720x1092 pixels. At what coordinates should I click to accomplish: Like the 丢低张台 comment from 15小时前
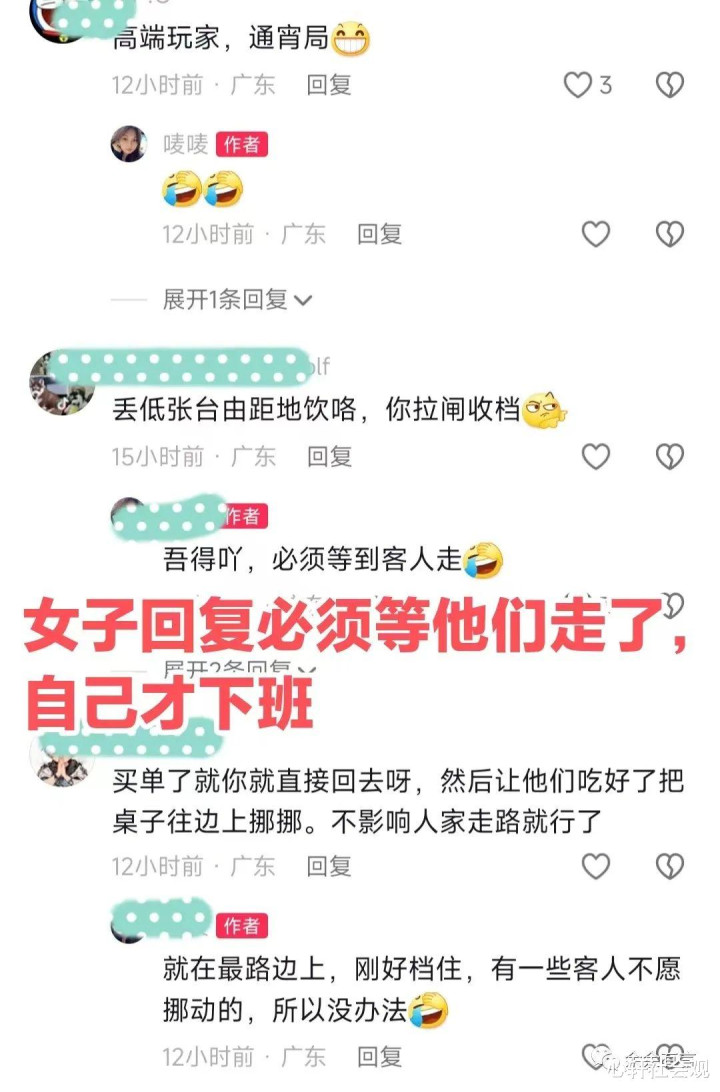595,456
